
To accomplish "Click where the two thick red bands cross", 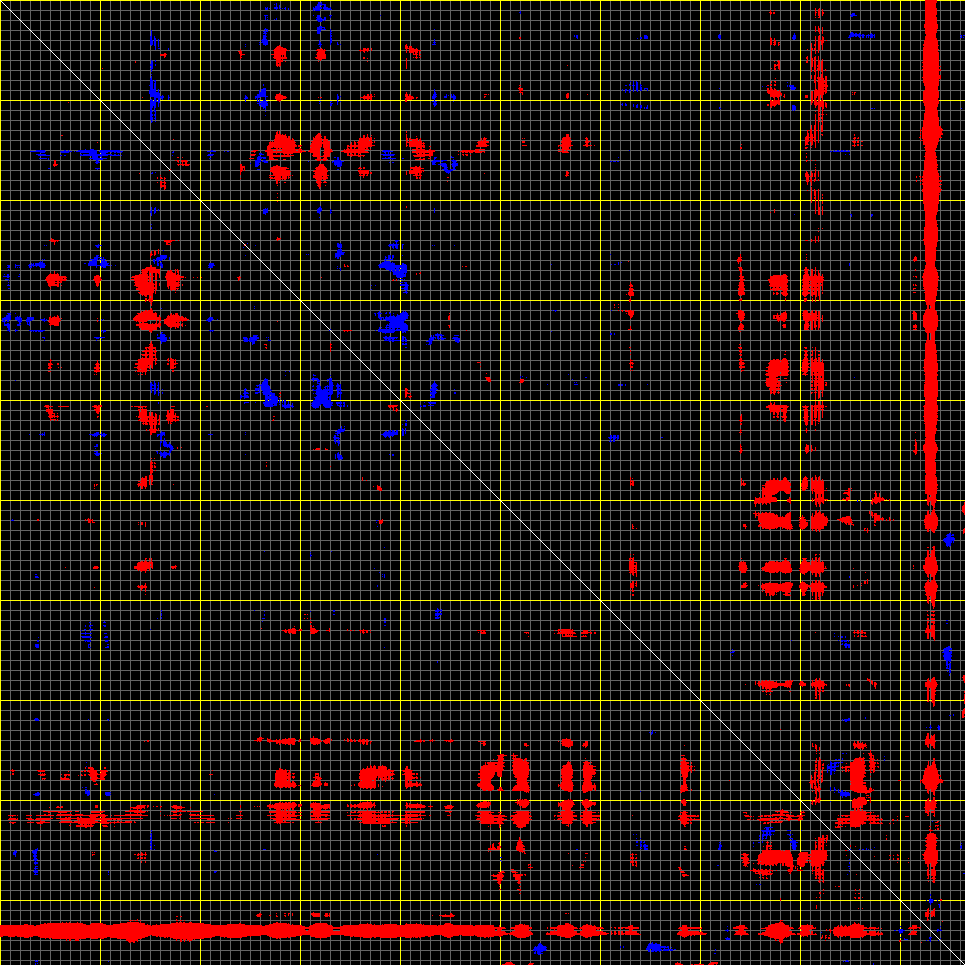I will click(x=931, y=931).
